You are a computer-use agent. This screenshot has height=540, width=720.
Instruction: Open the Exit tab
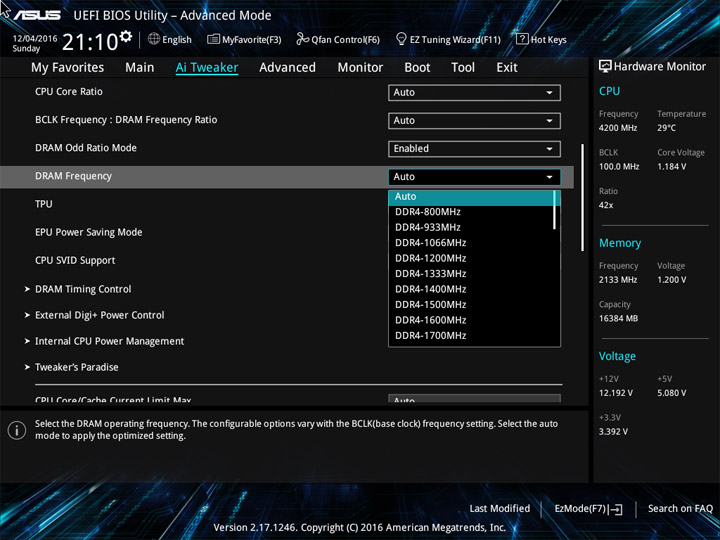[507, 68]
